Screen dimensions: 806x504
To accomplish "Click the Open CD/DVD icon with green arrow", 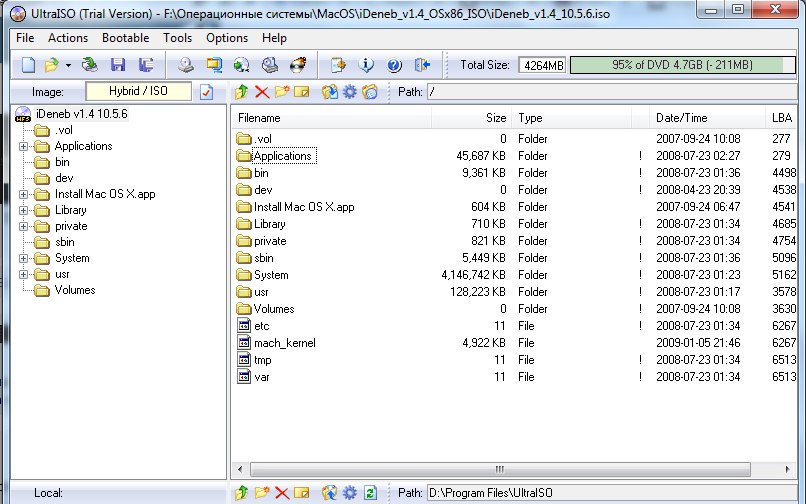I will click(90, 65).
